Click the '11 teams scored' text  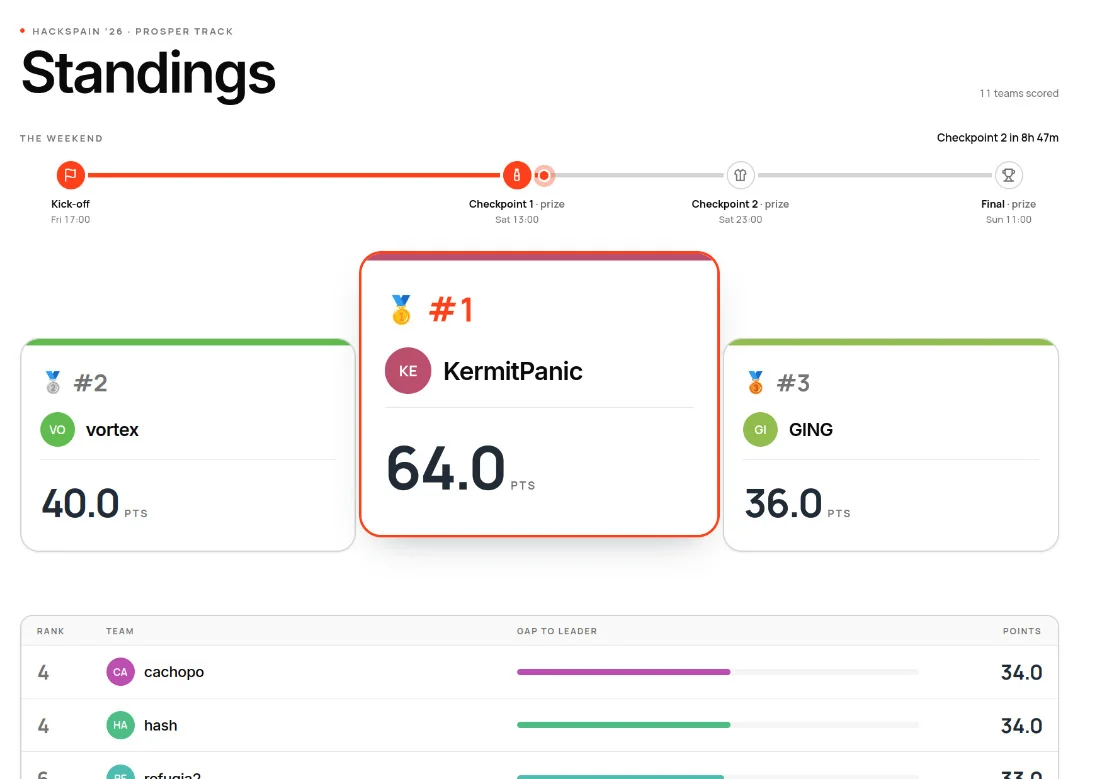click(1019, 93)
